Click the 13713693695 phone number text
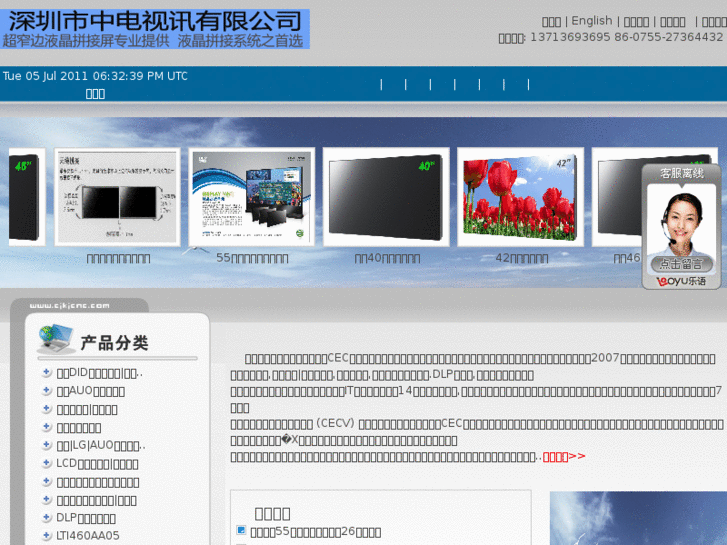 [x=570, y=37]
